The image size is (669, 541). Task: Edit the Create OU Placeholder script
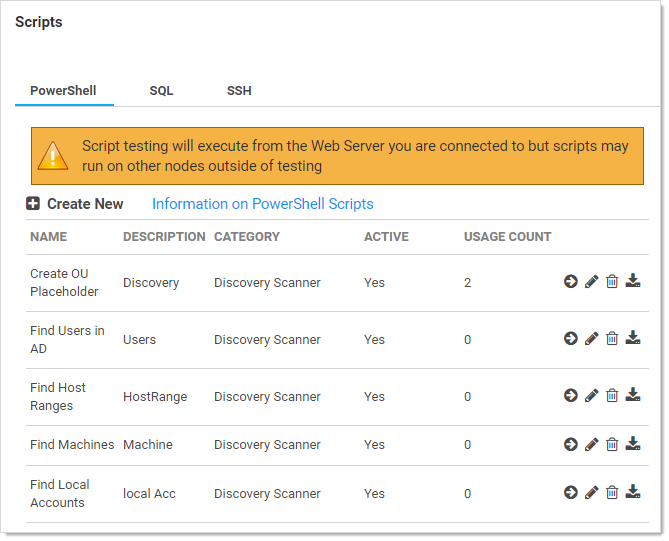pyautogui.click(x=591, y=282)
